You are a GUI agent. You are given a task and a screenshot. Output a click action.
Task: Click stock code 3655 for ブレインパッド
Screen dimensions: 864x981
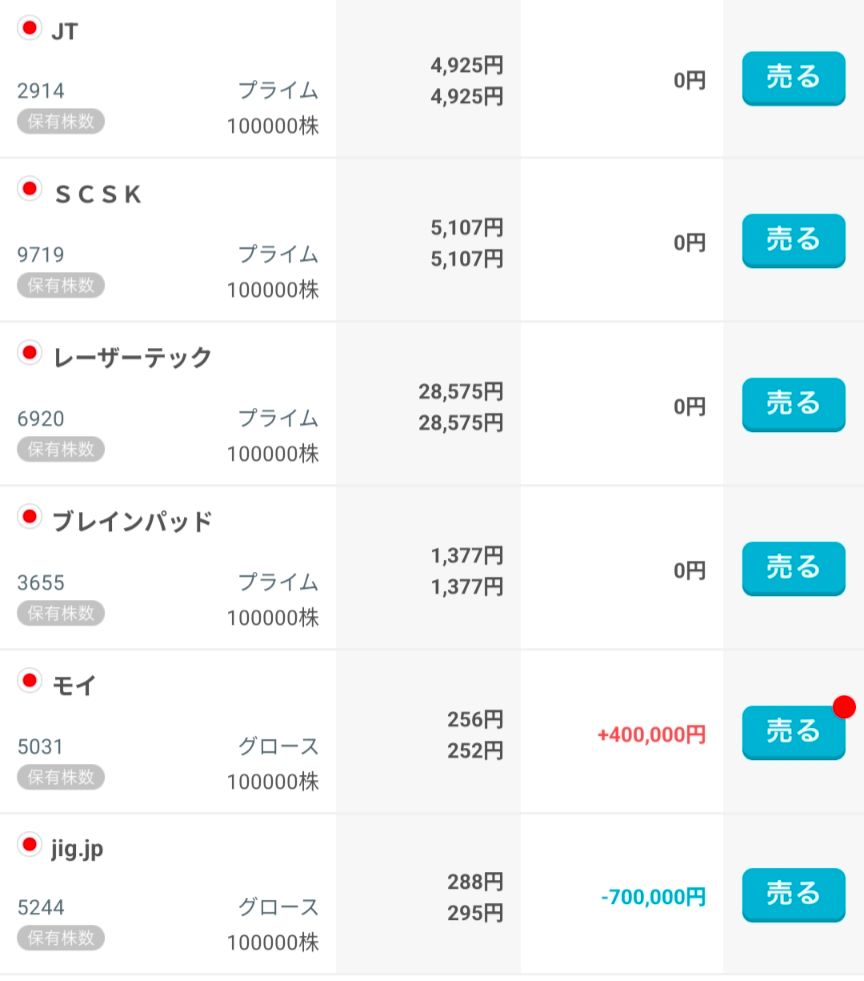tap(41, 582)
